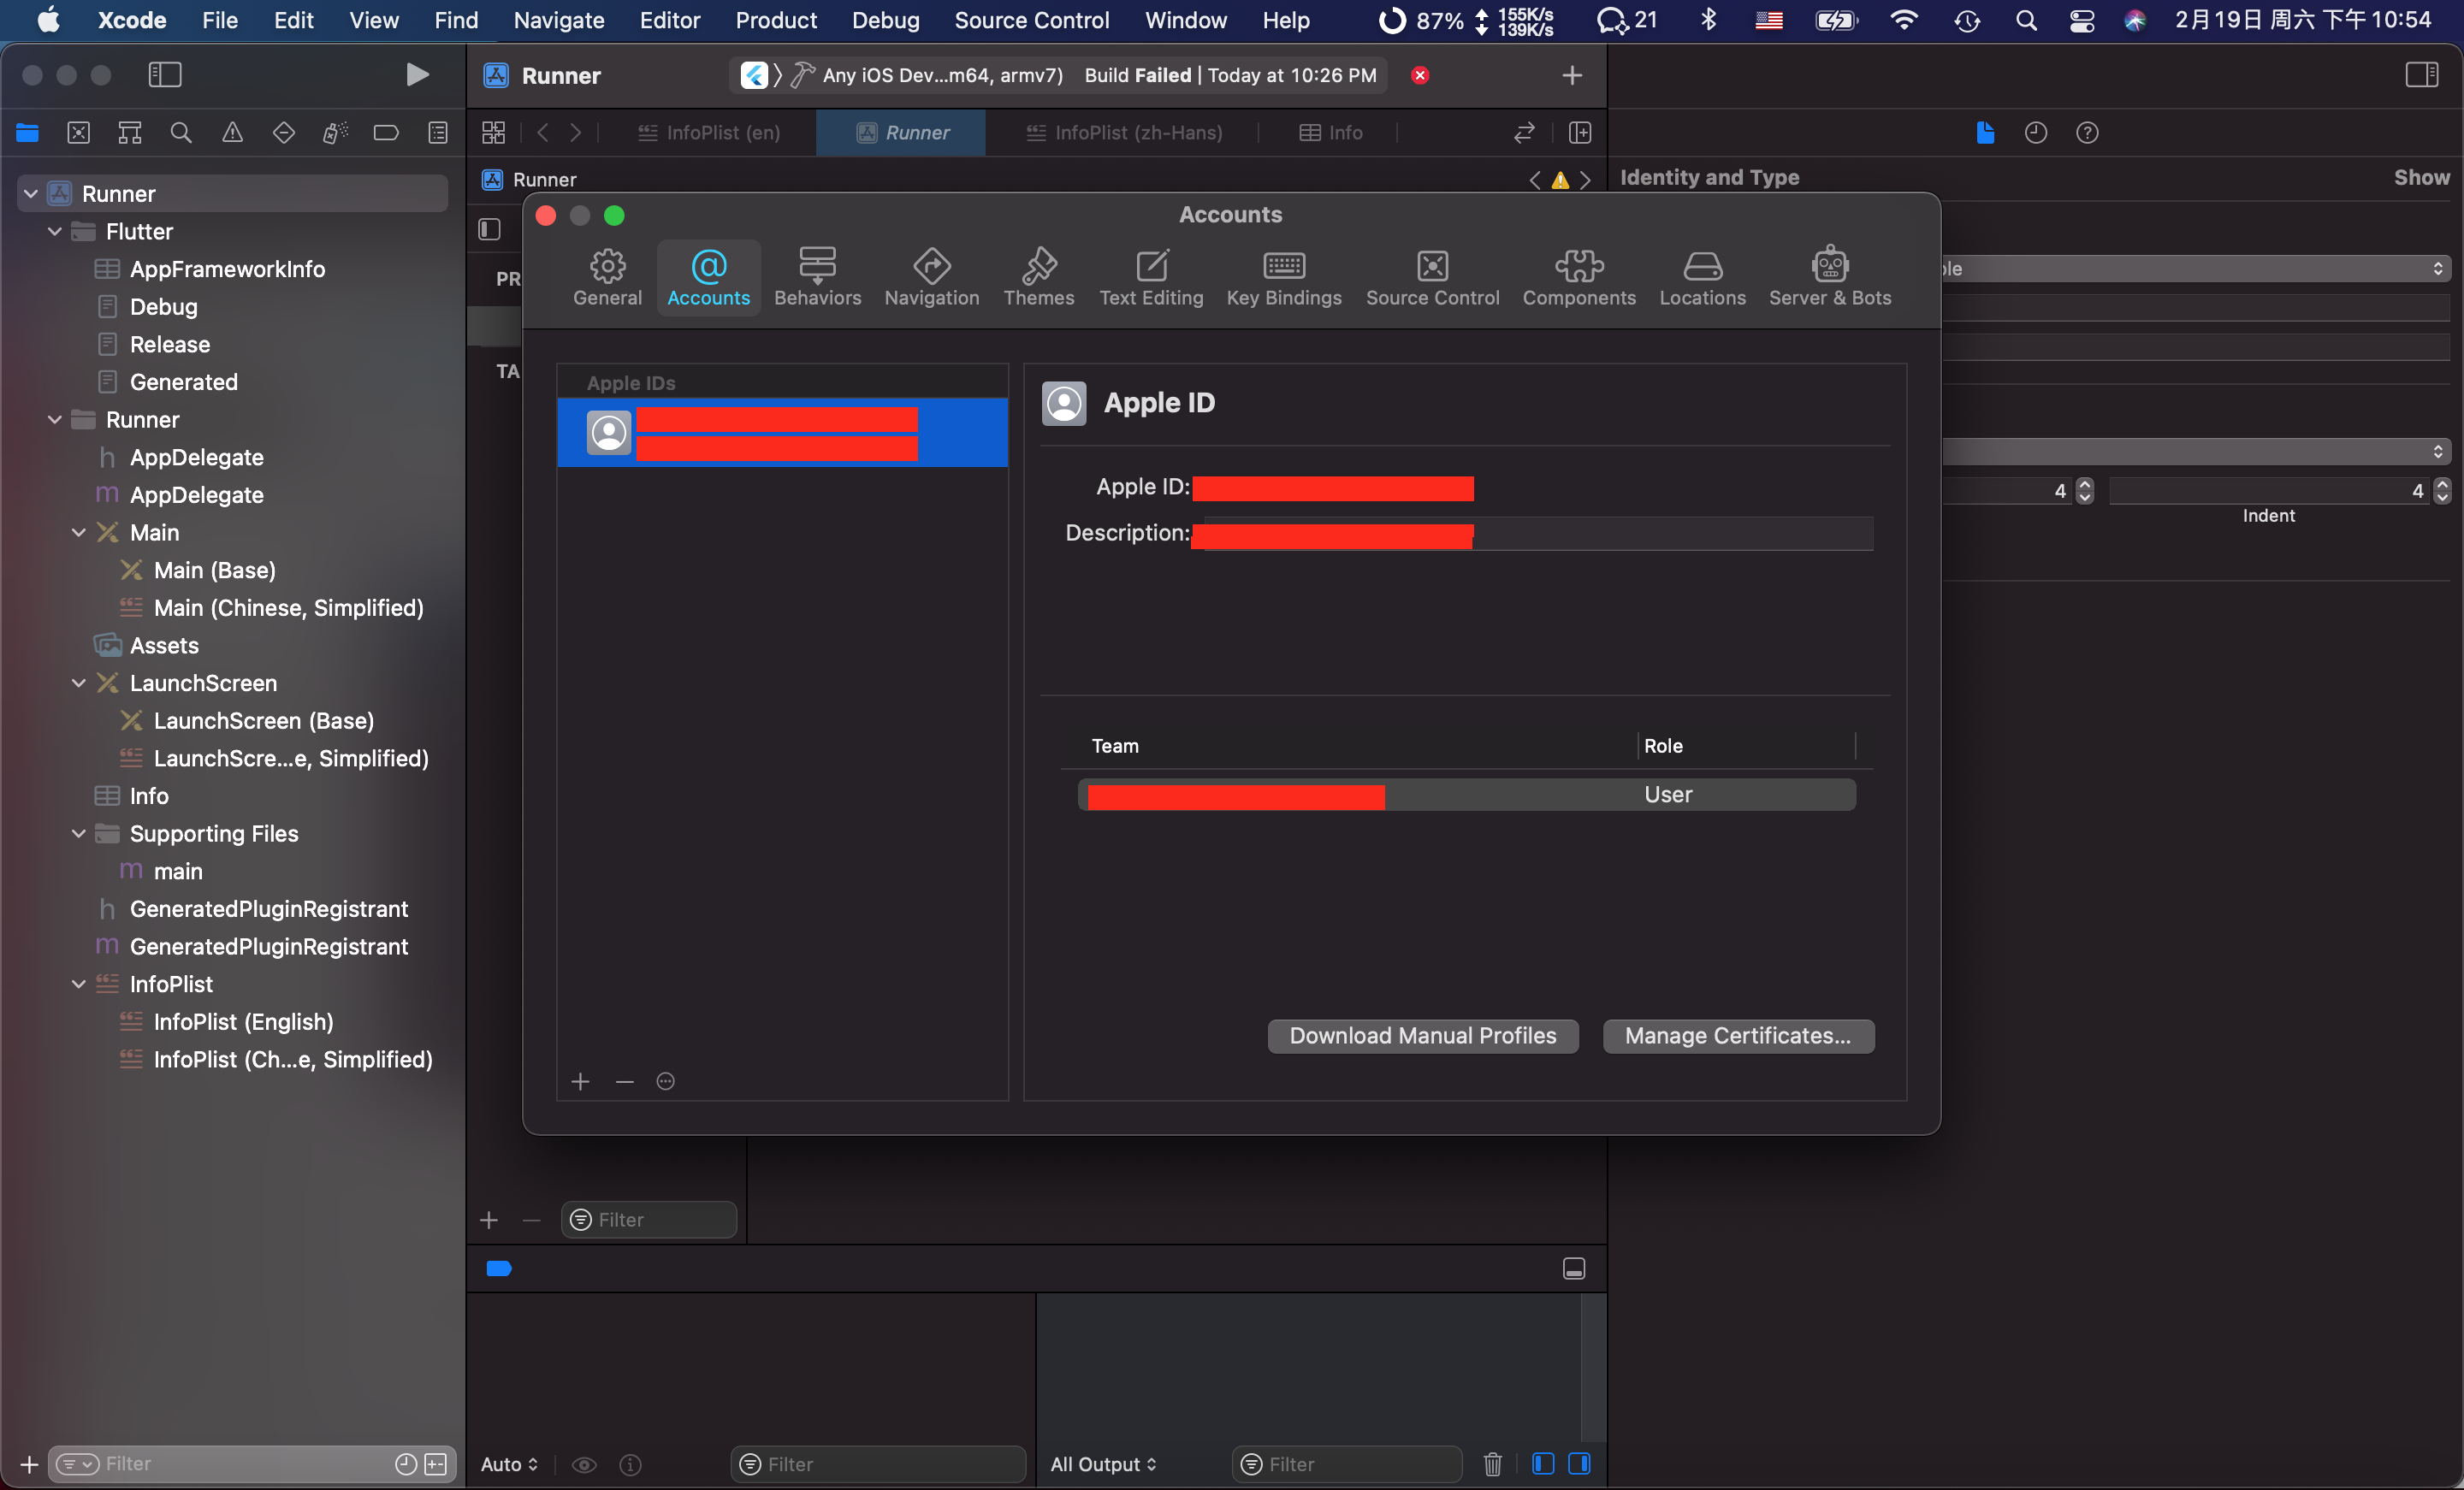Add a new window tab plus
This screenshot has width=2464, height=1490.
pyautogui.click(x=1571, y=75)
